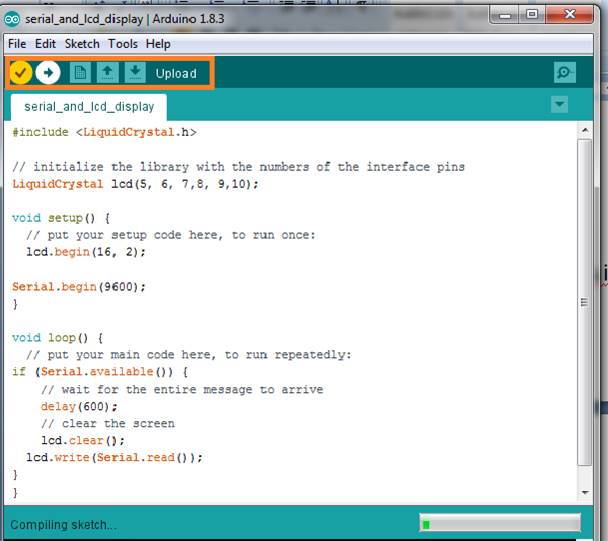Screen dimensions: 608x541
Task: Click the 'lcd.clear();' line
Action: 83,441
